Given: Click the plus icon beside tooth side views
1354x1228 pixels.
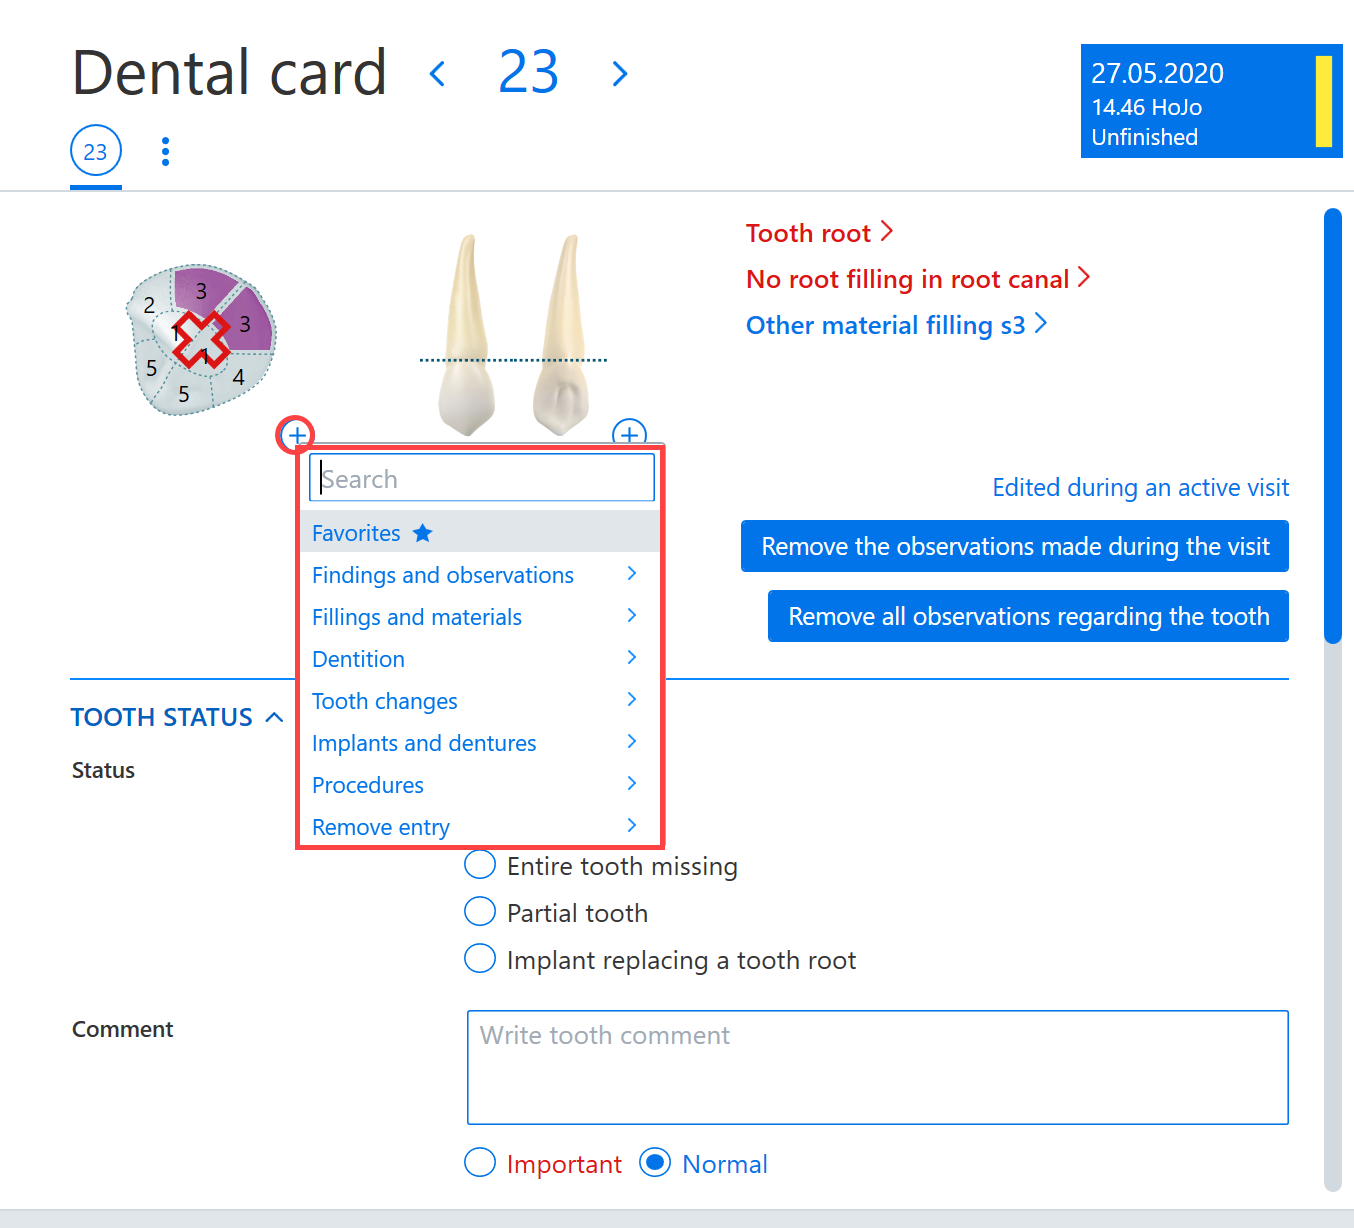Looking at the screenshot, I should pos(629,434).
